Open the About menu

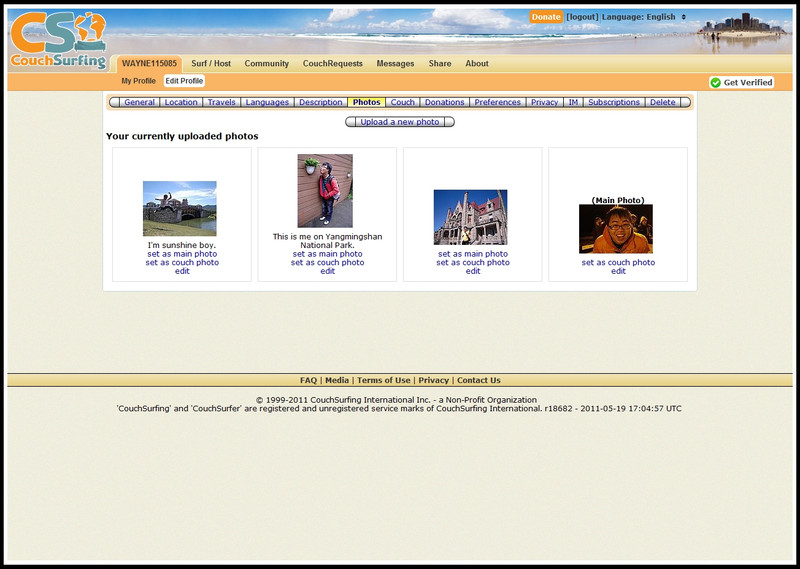[x=477, y=64]
